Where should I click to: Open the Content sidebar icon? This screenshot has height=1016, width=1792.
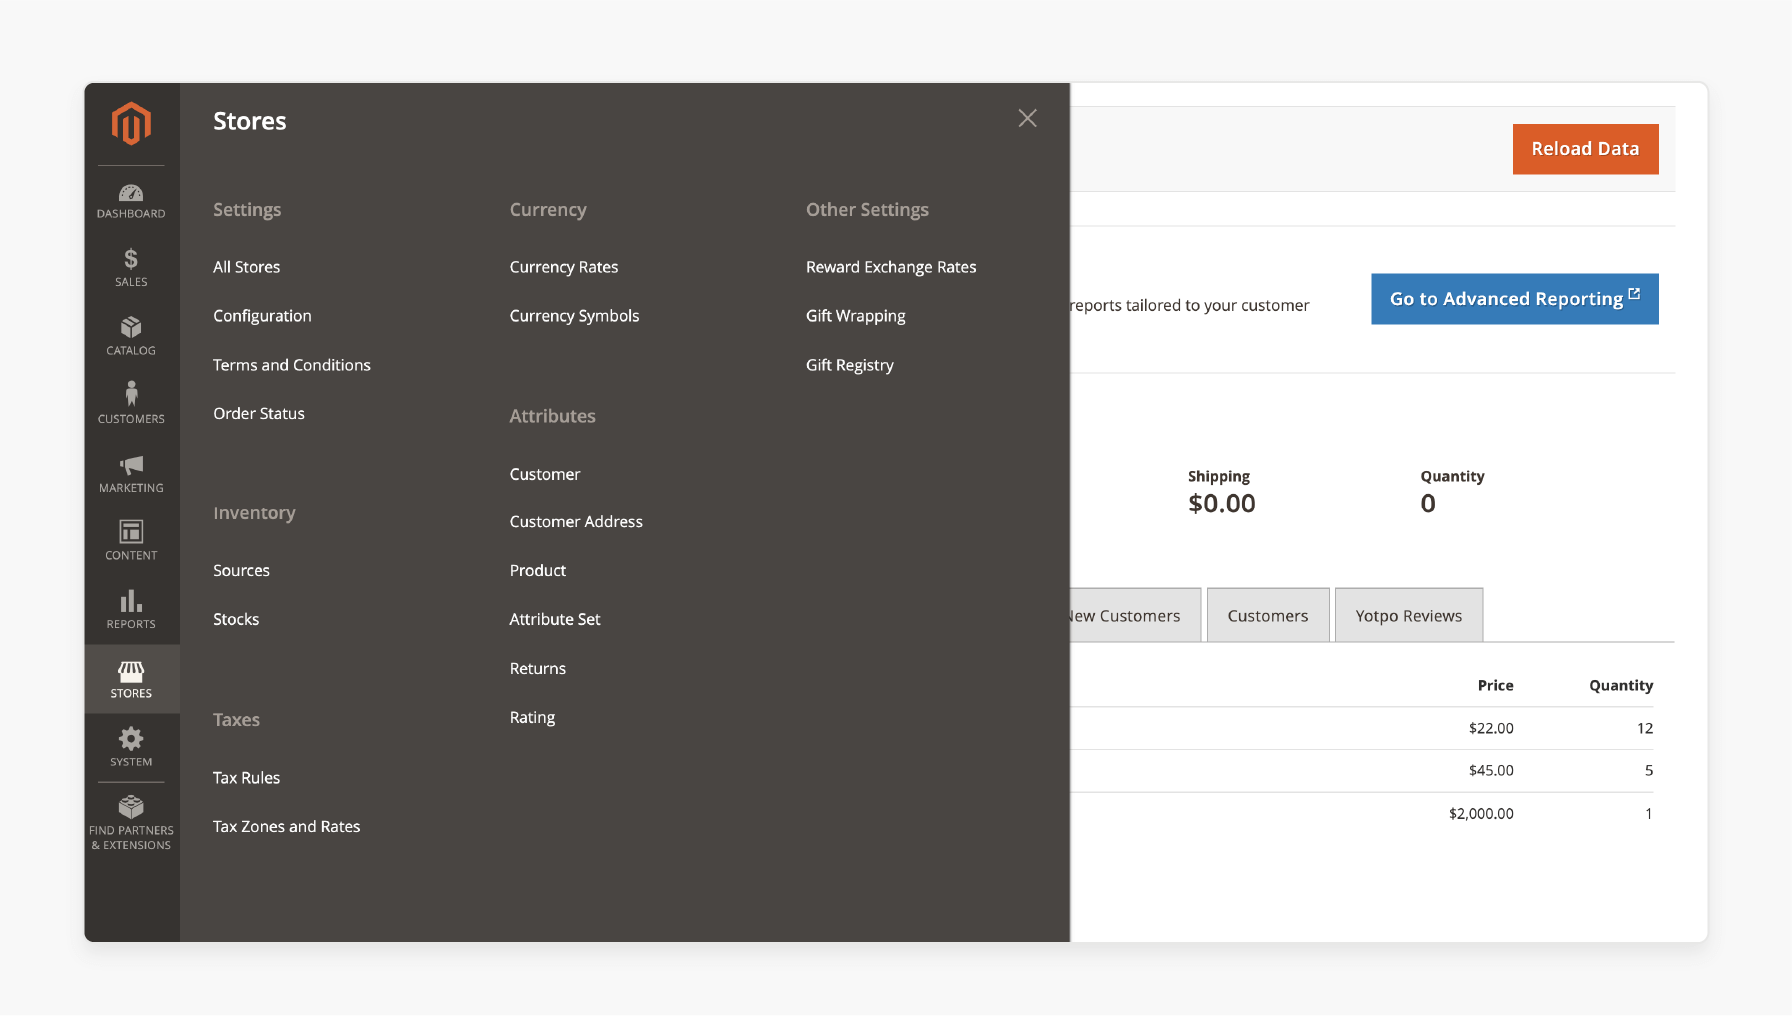click(x=131, y=541)
